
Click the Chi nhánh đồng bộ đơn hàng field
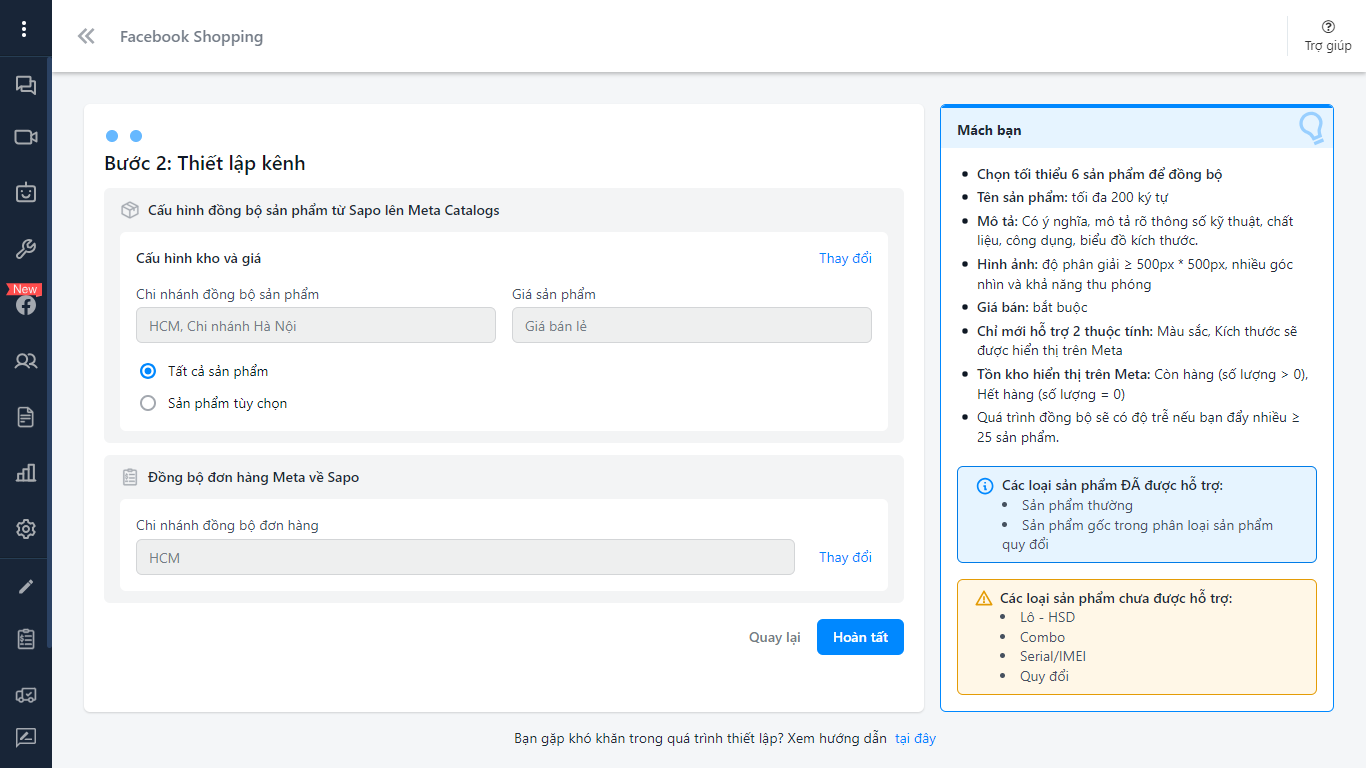click(x=465, y=557)
